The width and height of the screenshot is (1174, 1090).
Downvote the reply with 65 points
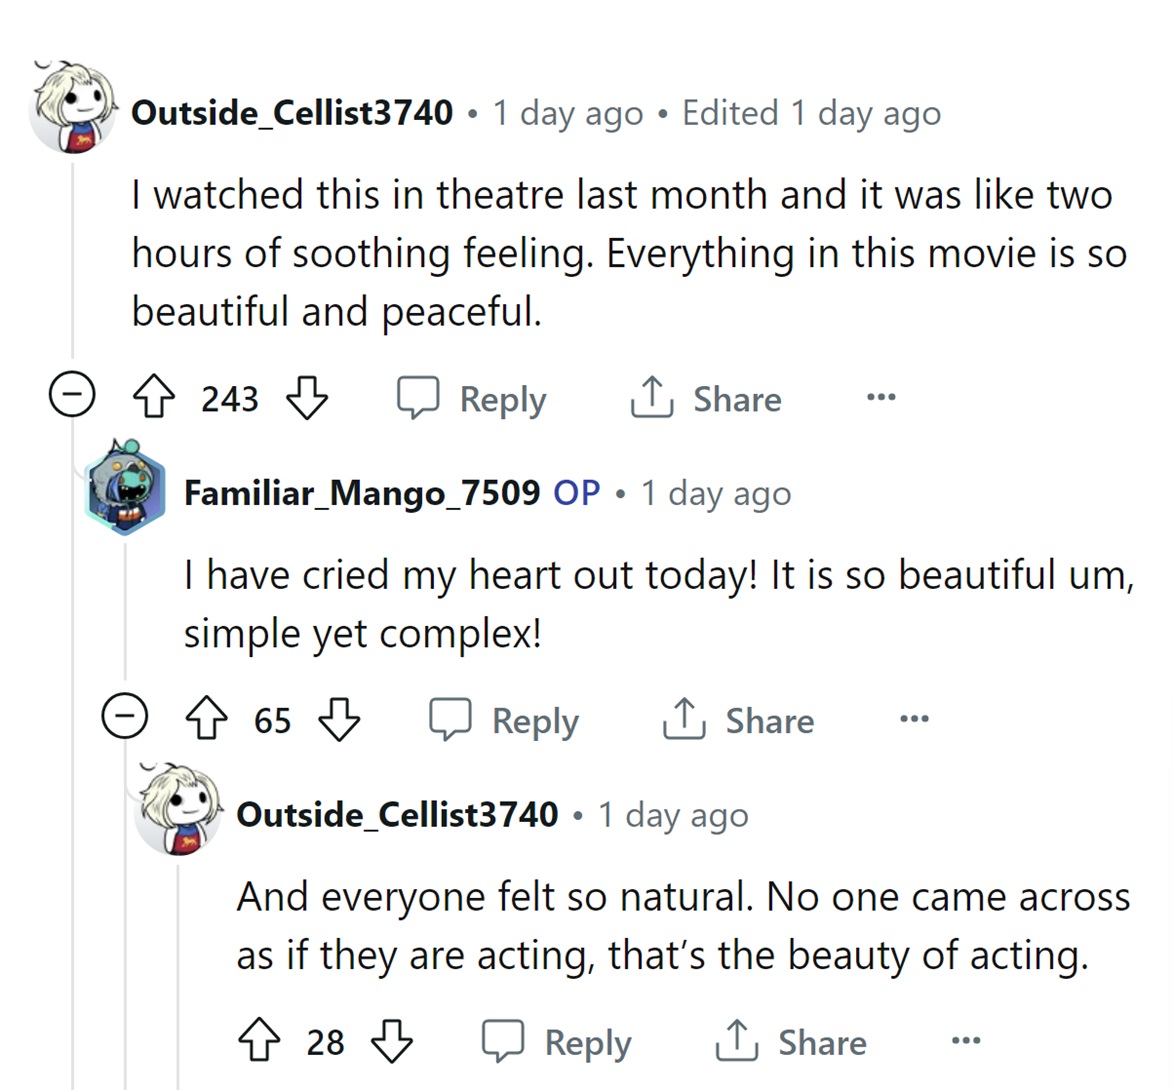pyautogui.click(x=339, y=720)
